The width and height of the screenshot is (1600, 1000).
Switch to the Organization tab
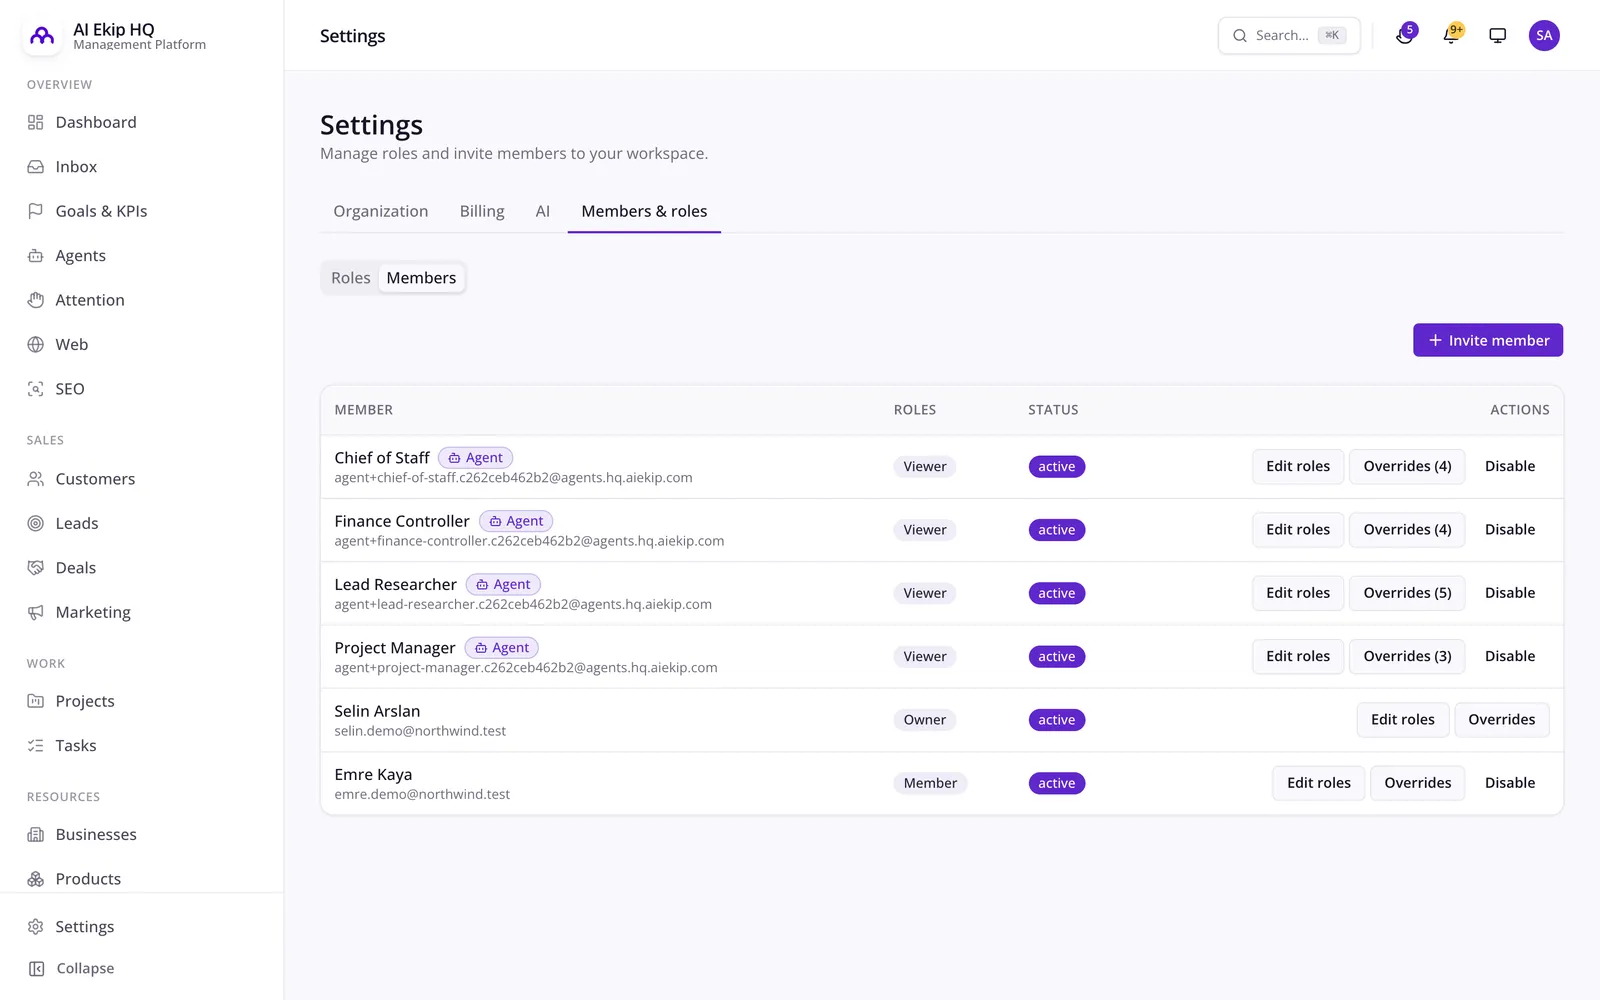381,211
